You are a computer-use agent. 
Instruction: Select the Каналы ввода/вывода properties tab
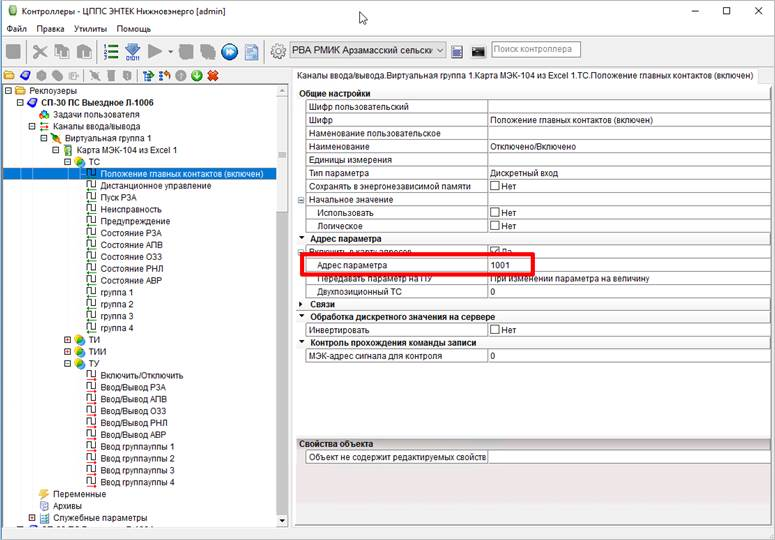[x=525, y=76]
